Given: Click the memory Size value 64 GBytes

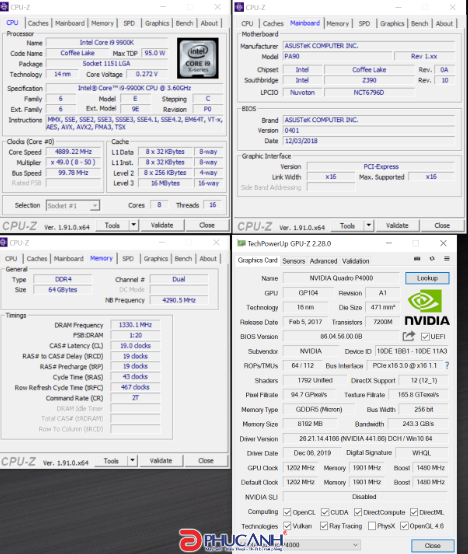Looking at the screenshot, I should (x=63, y=290).
